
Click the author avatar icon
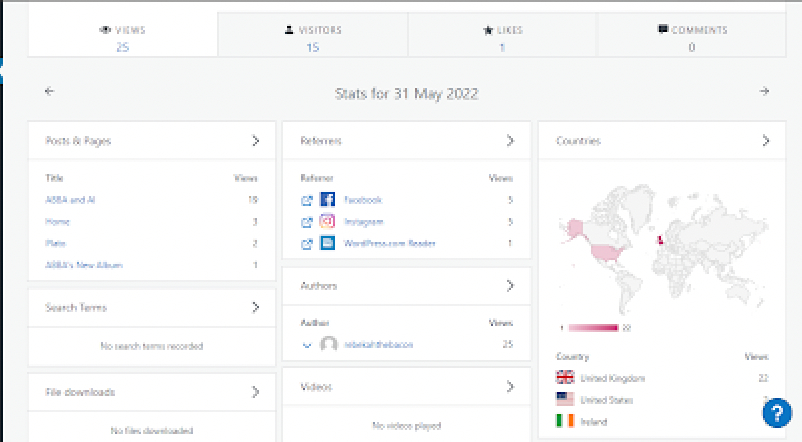point(329,344)
